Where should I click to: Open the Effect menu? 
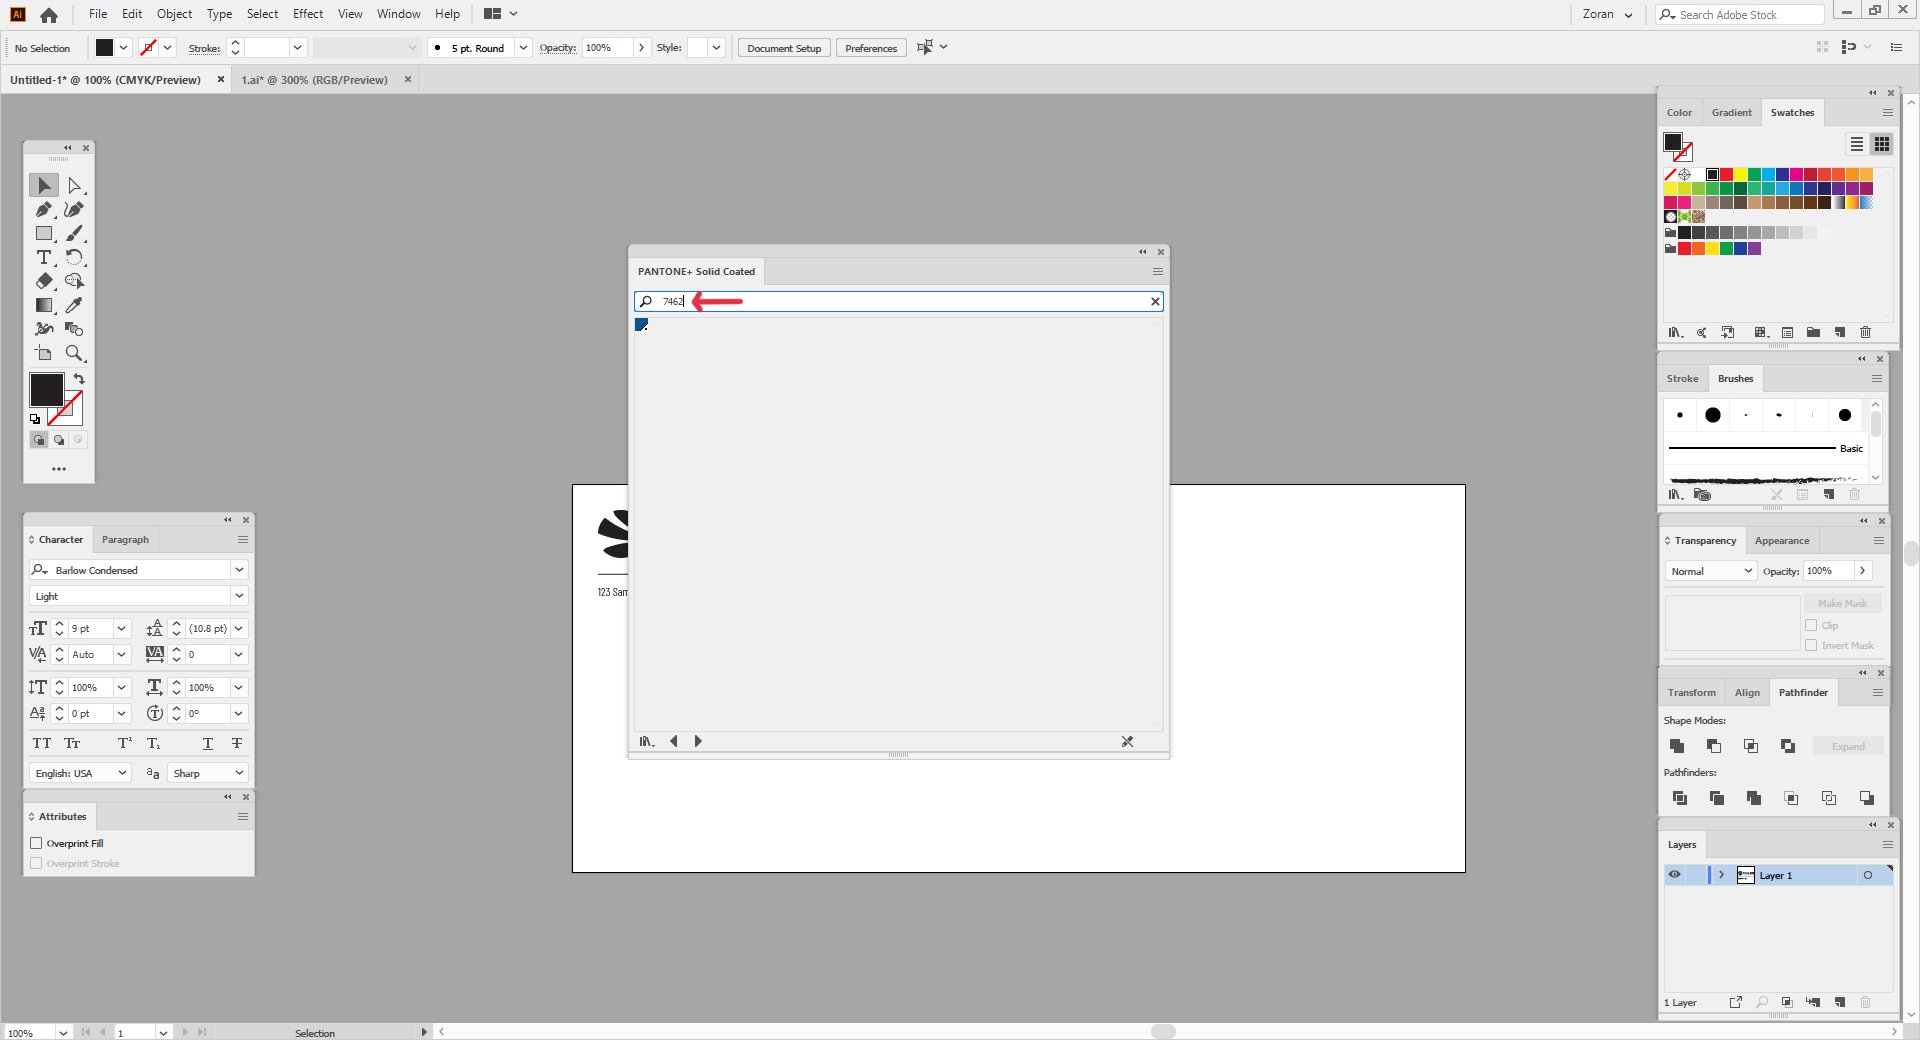pos(308,14)
